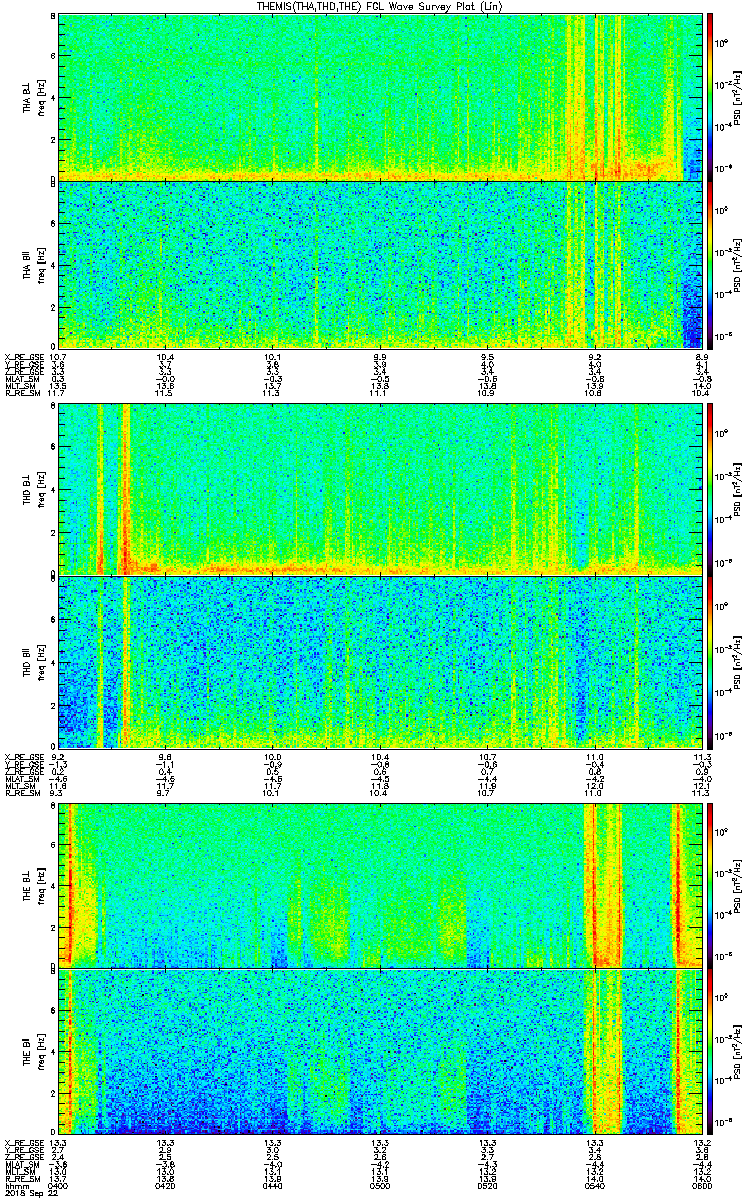Click the THA B-parallel PSD color bar
750x1200 pixels.
pyautogui.click(x=709, y=264)
